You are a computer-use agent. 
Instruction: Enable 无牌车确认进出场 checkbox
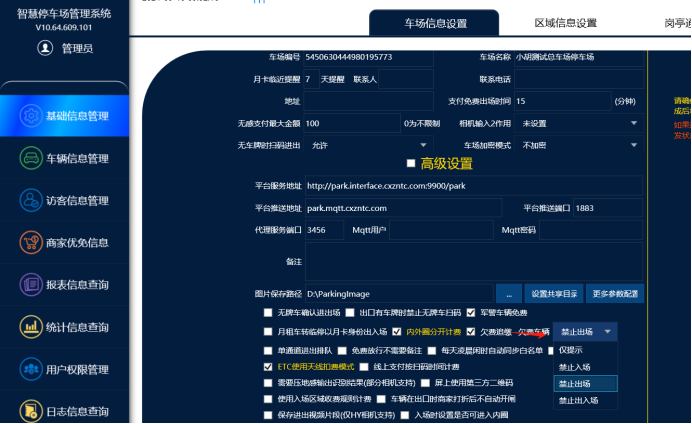268,313
